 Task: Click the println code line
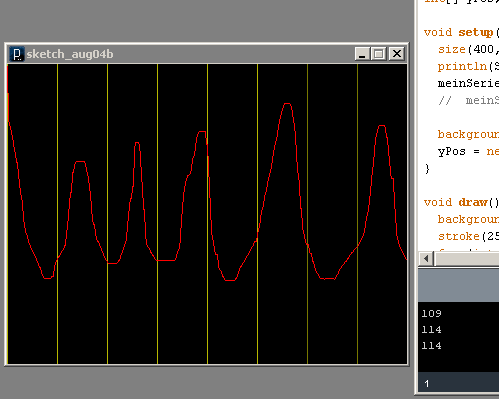[468, 66]
